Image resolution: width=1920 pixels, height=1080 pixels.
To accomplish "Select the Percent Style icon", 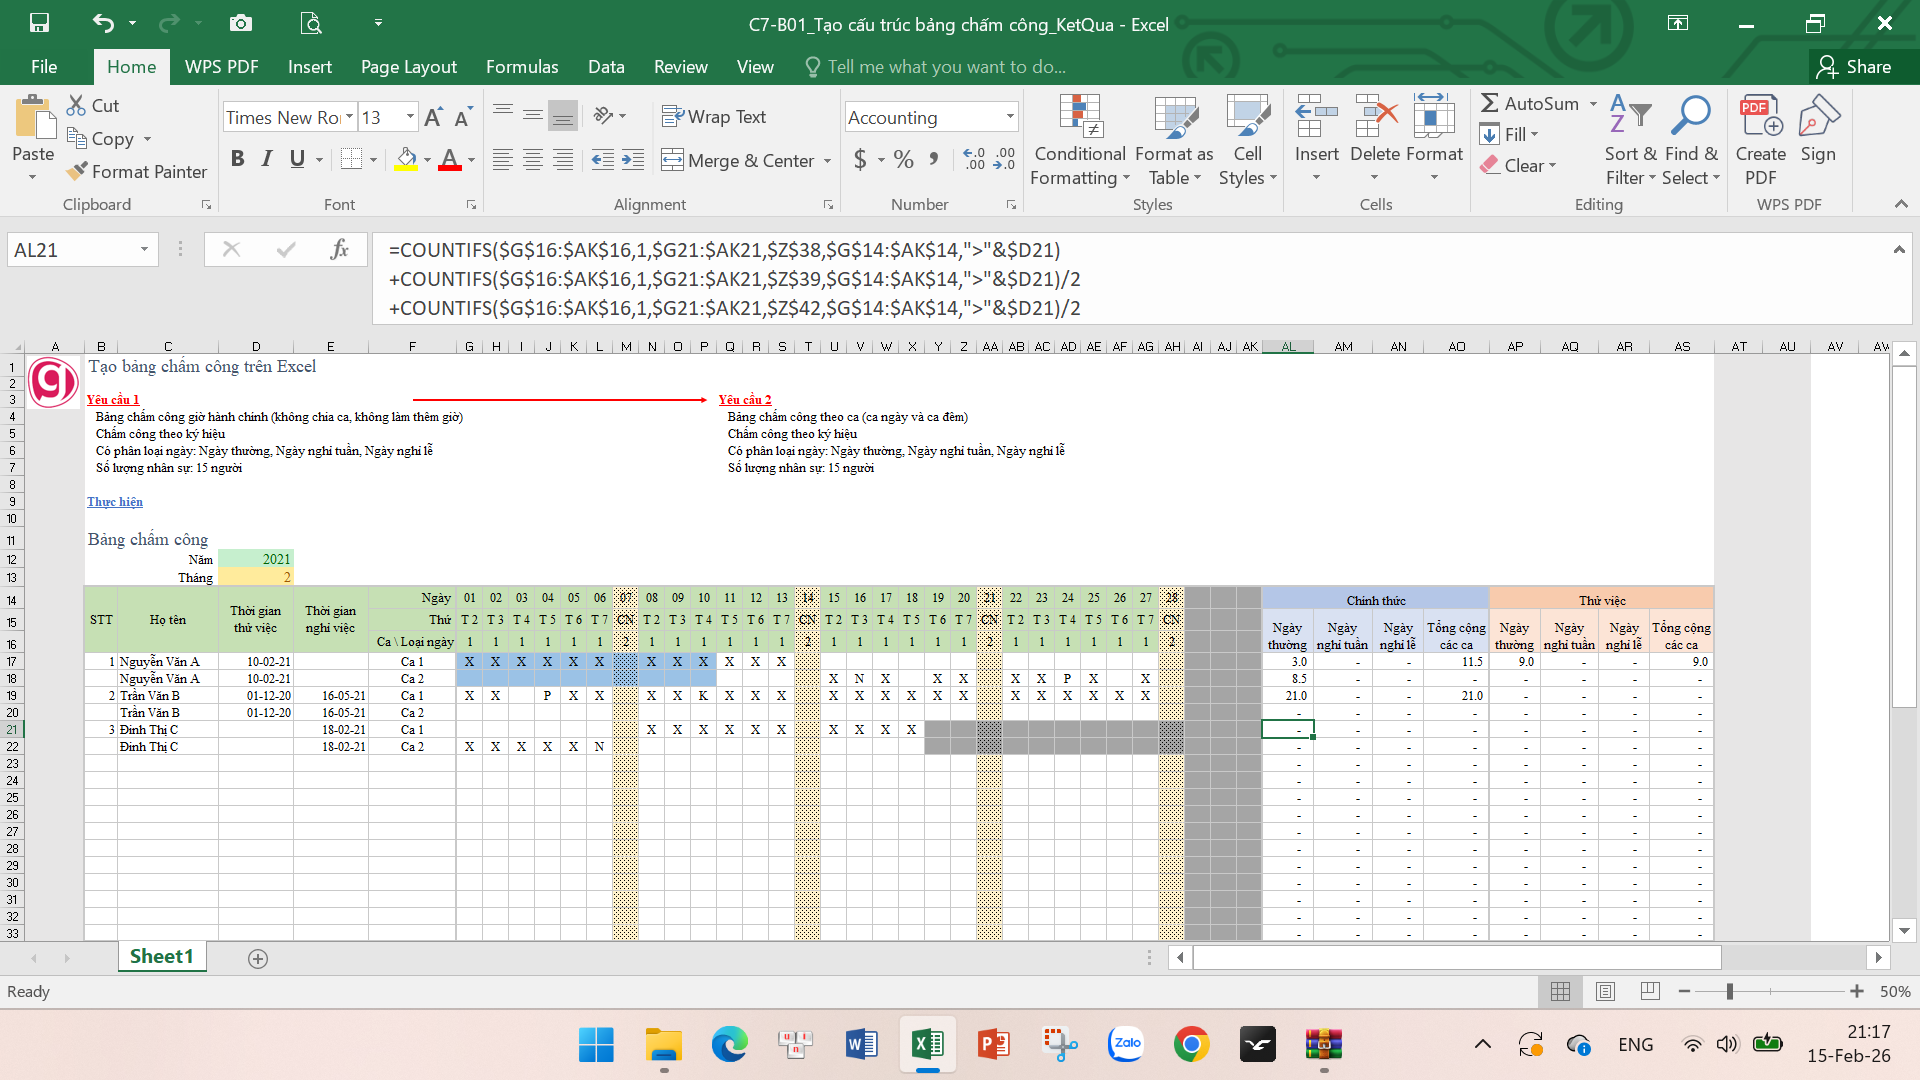I will pyautogui.click(x=903, y=160).
